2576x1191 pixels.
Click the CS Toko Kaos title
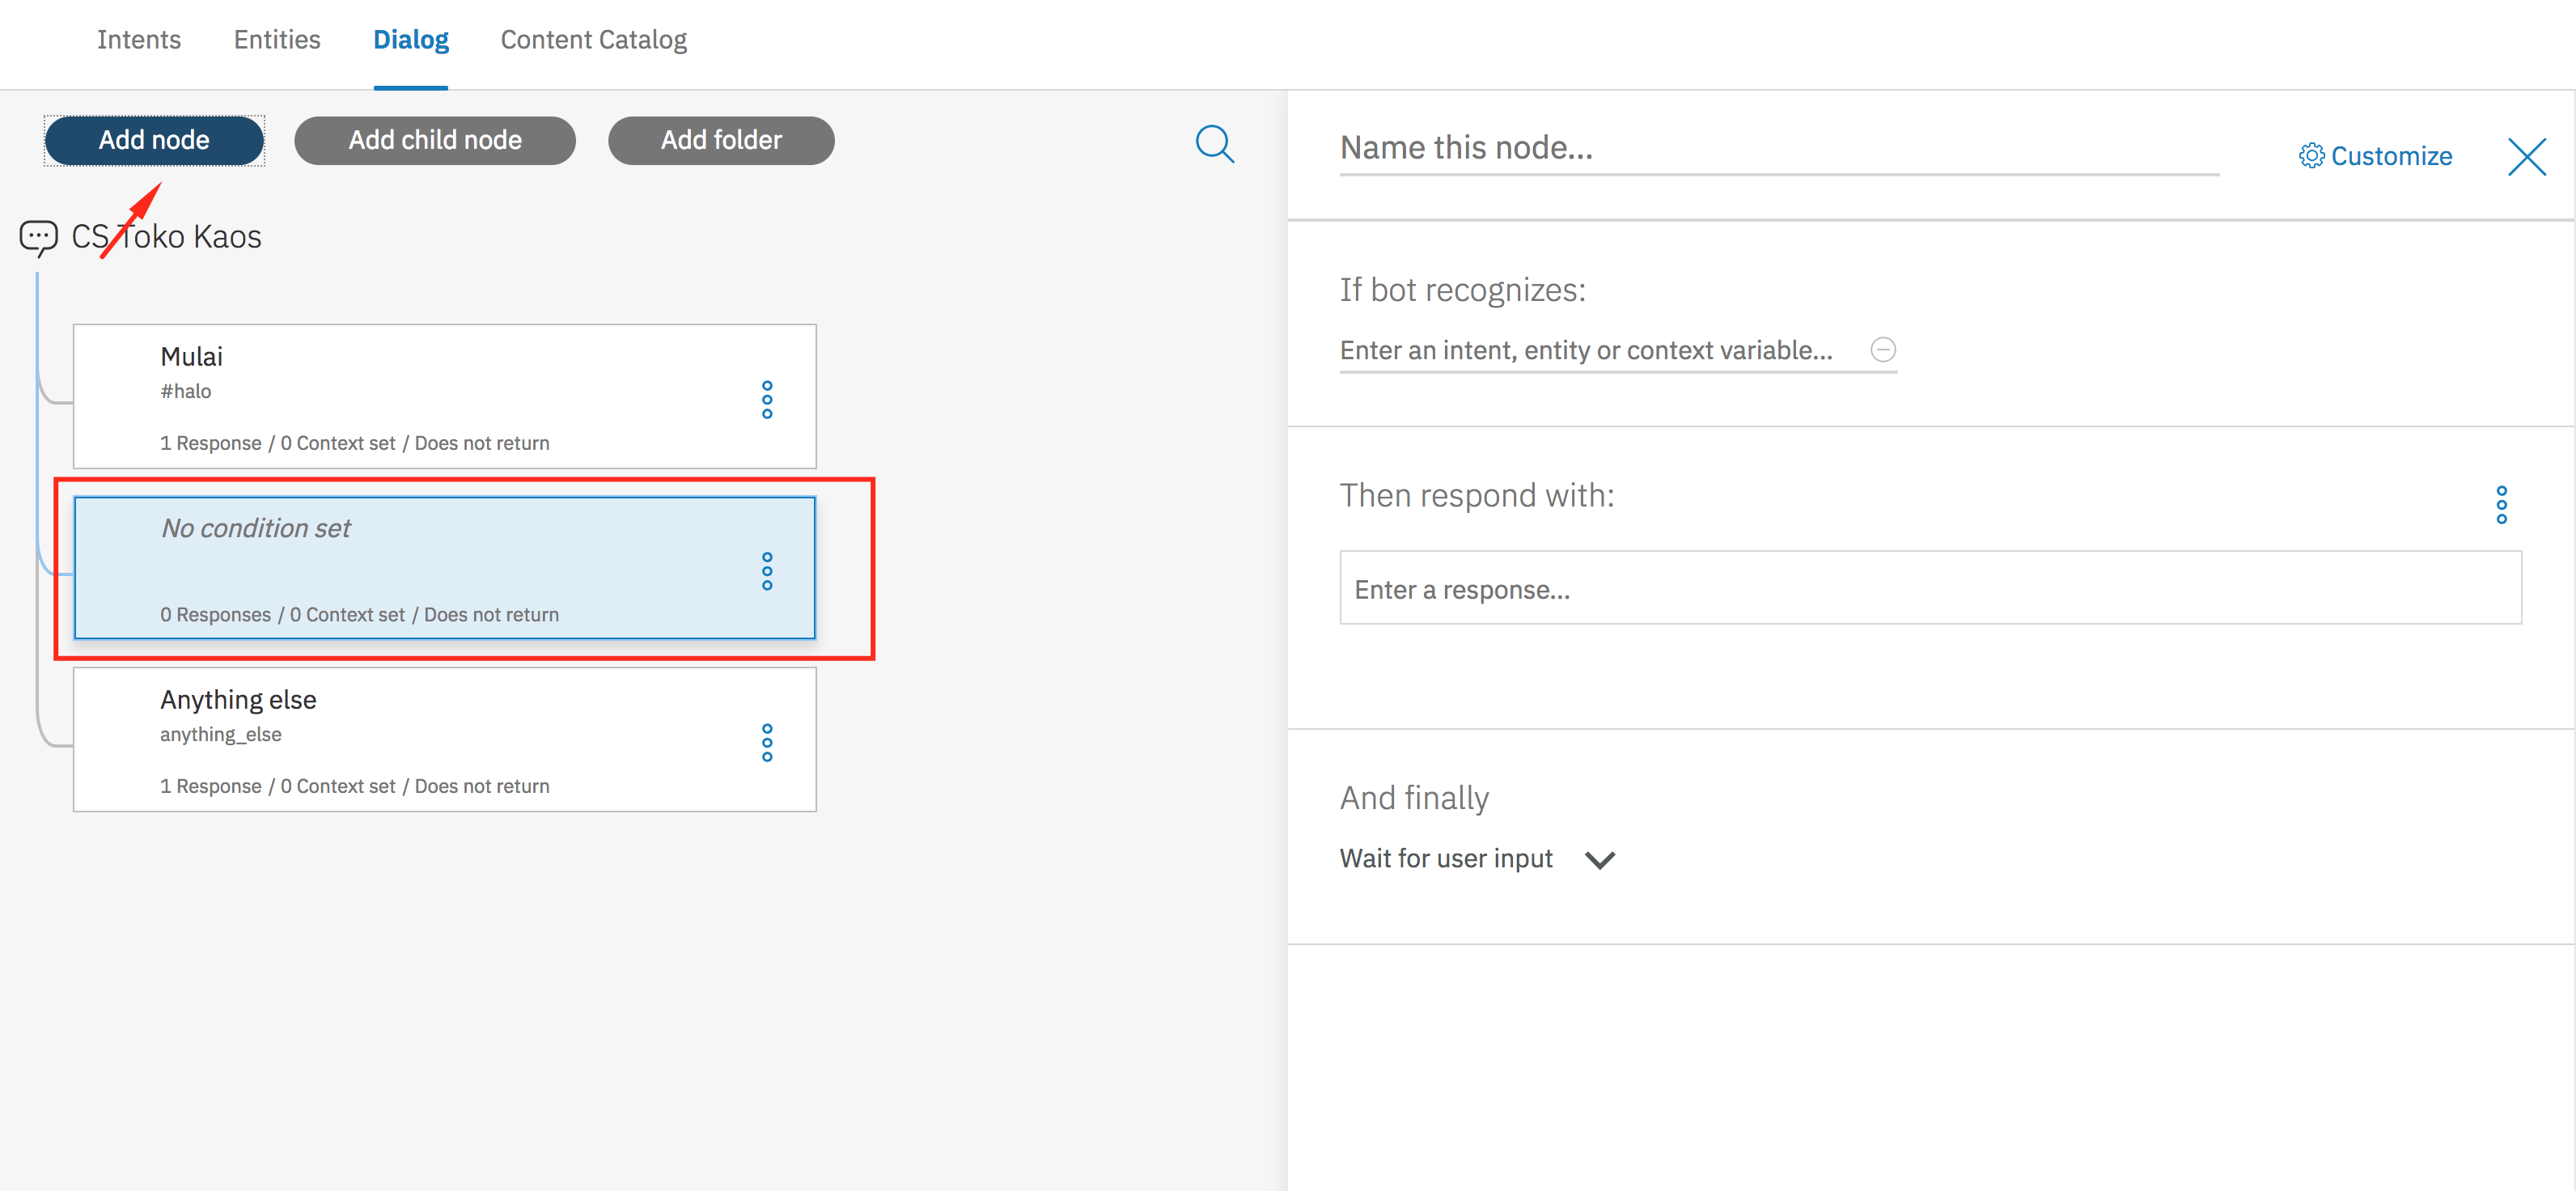coord(166,237)
